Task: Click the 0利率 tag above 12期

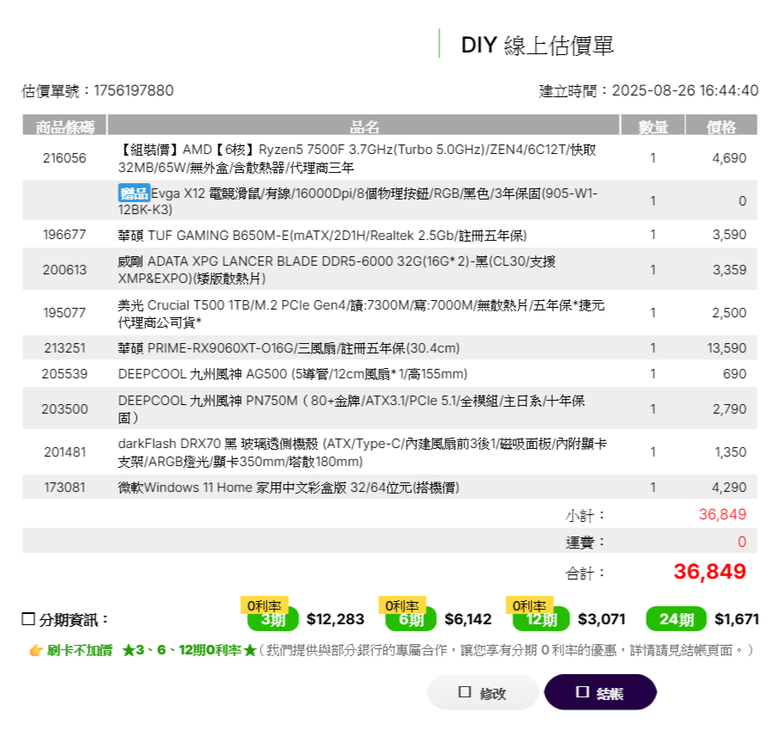Action: (x=529, y=606)
